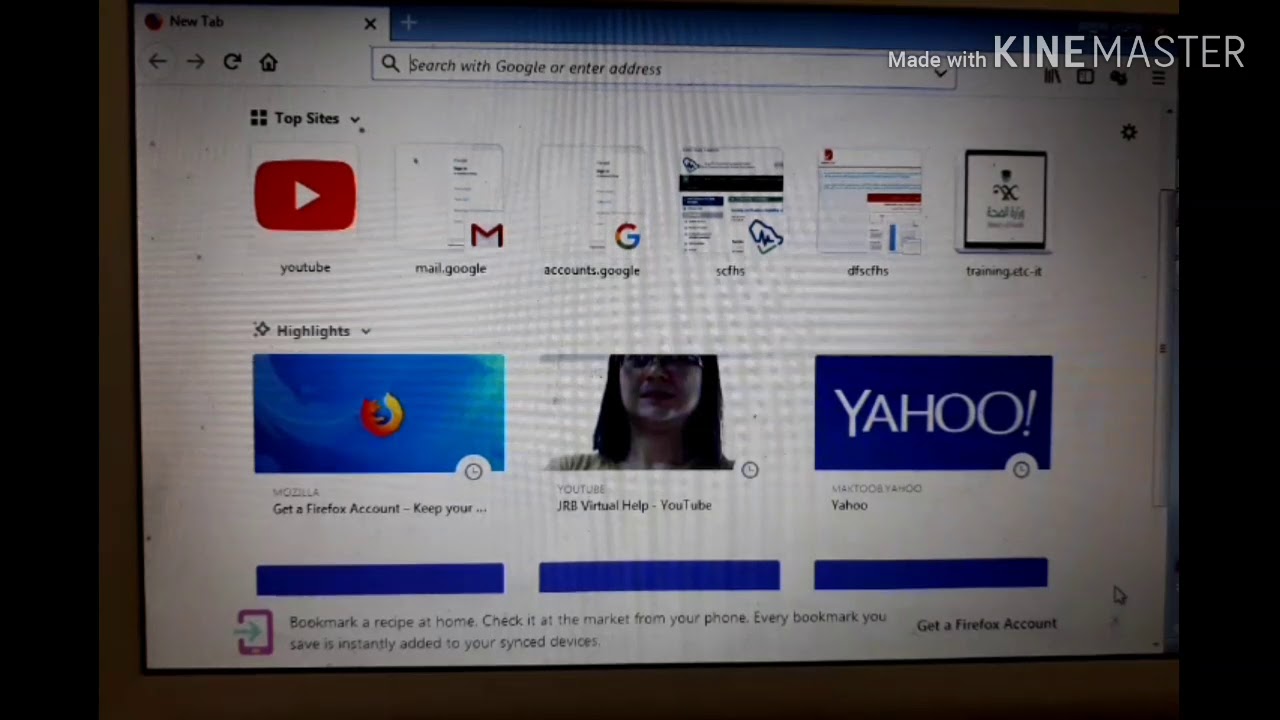Open the scfhs top site tile
Screen dimensions: 1280x720
tap(731, 211)
